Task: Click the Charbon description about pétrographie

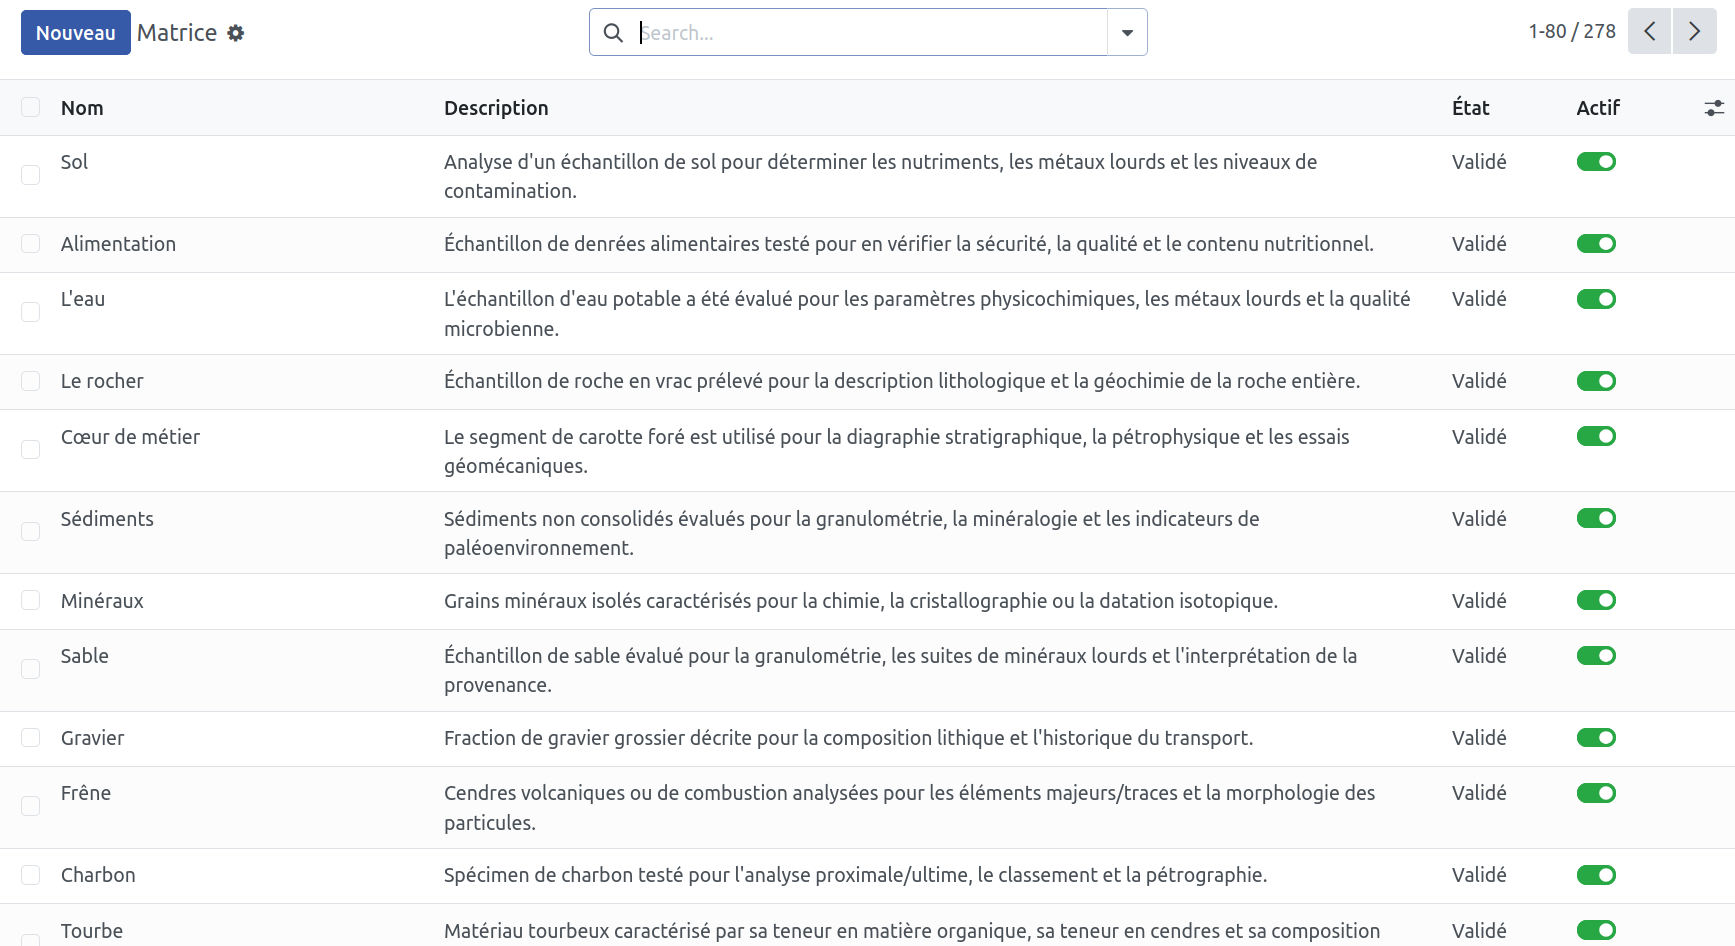Action: (x=855, y=875)
